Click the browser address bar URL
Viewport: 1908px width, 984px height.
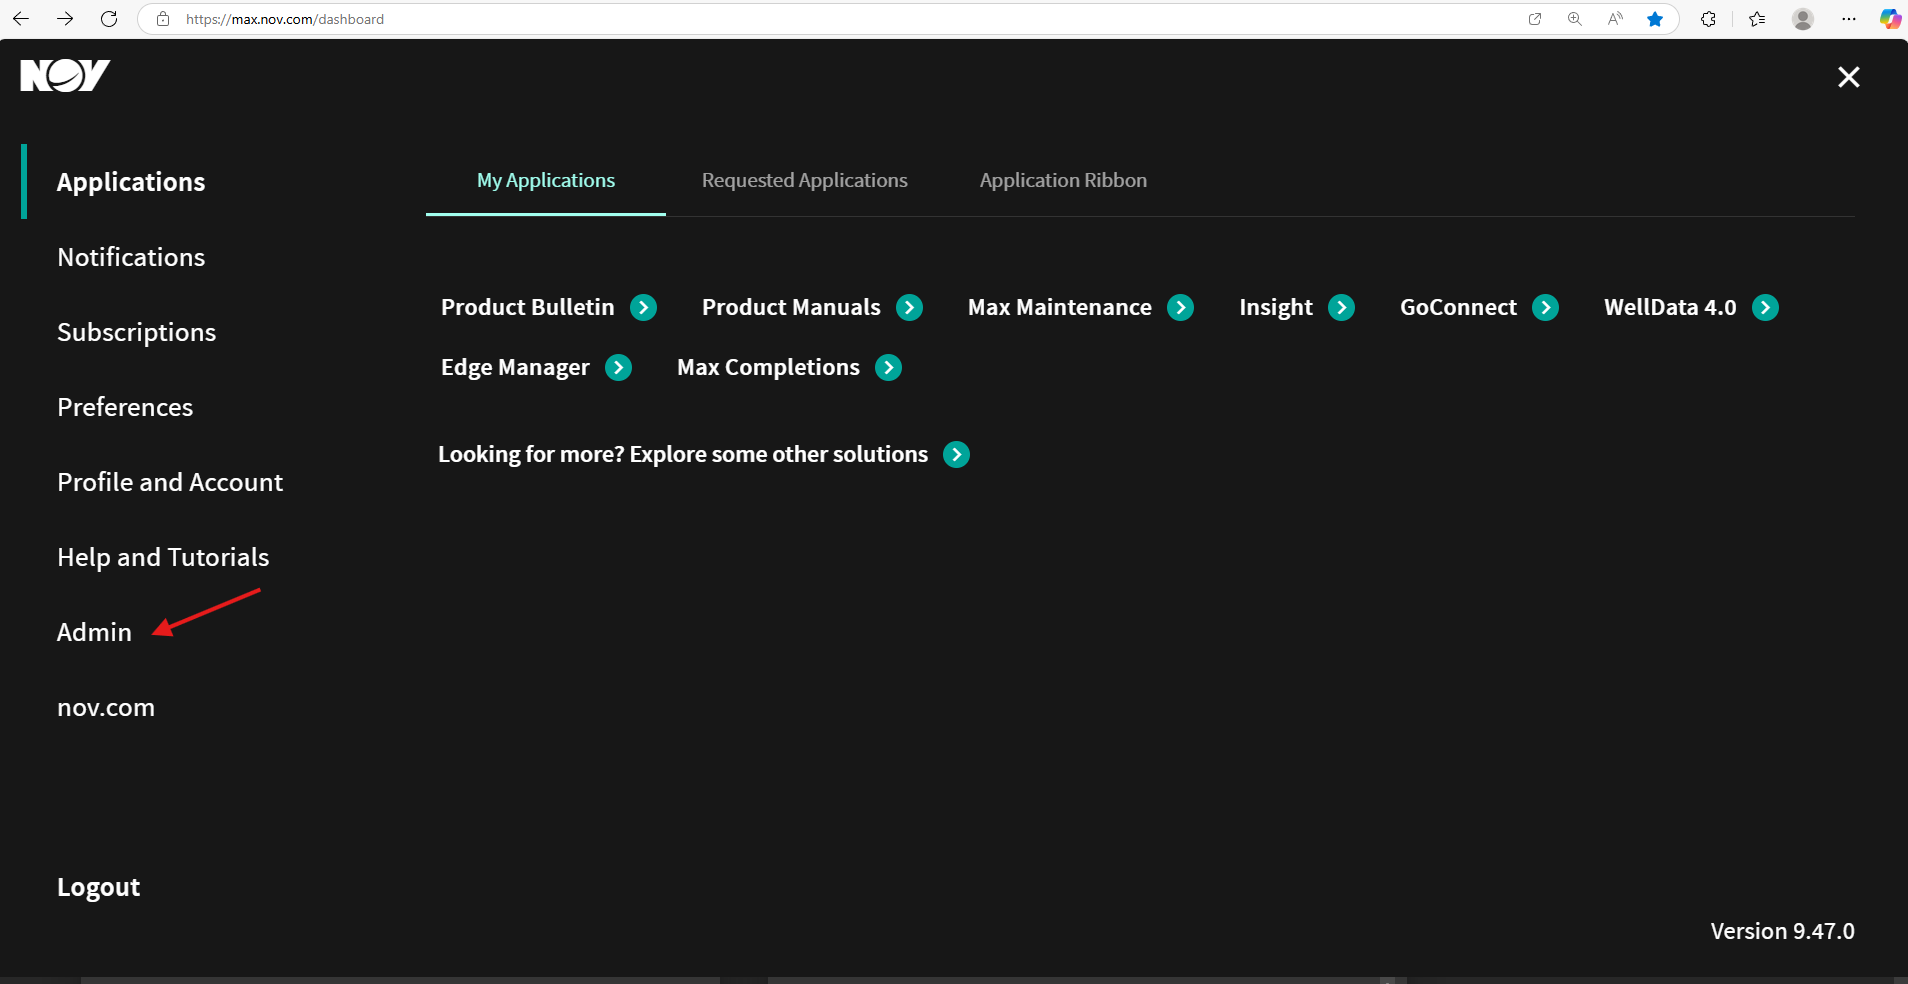[x=285, y=19]
